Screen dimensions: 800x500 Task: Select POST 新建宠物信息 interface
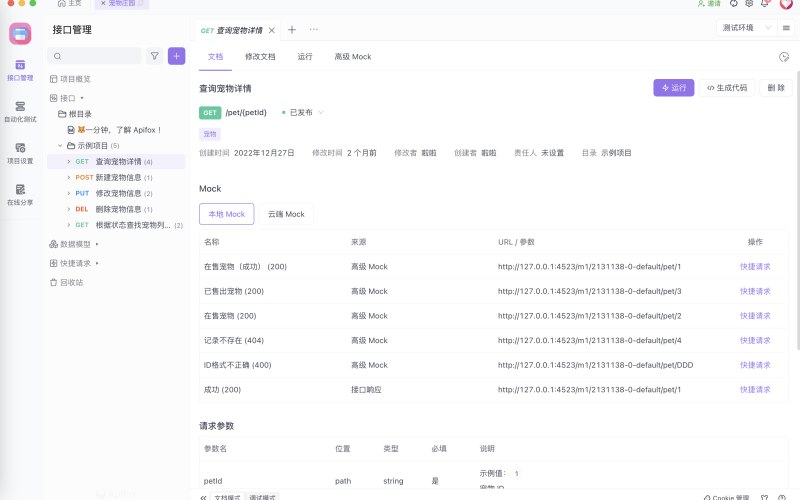[116, 177]
